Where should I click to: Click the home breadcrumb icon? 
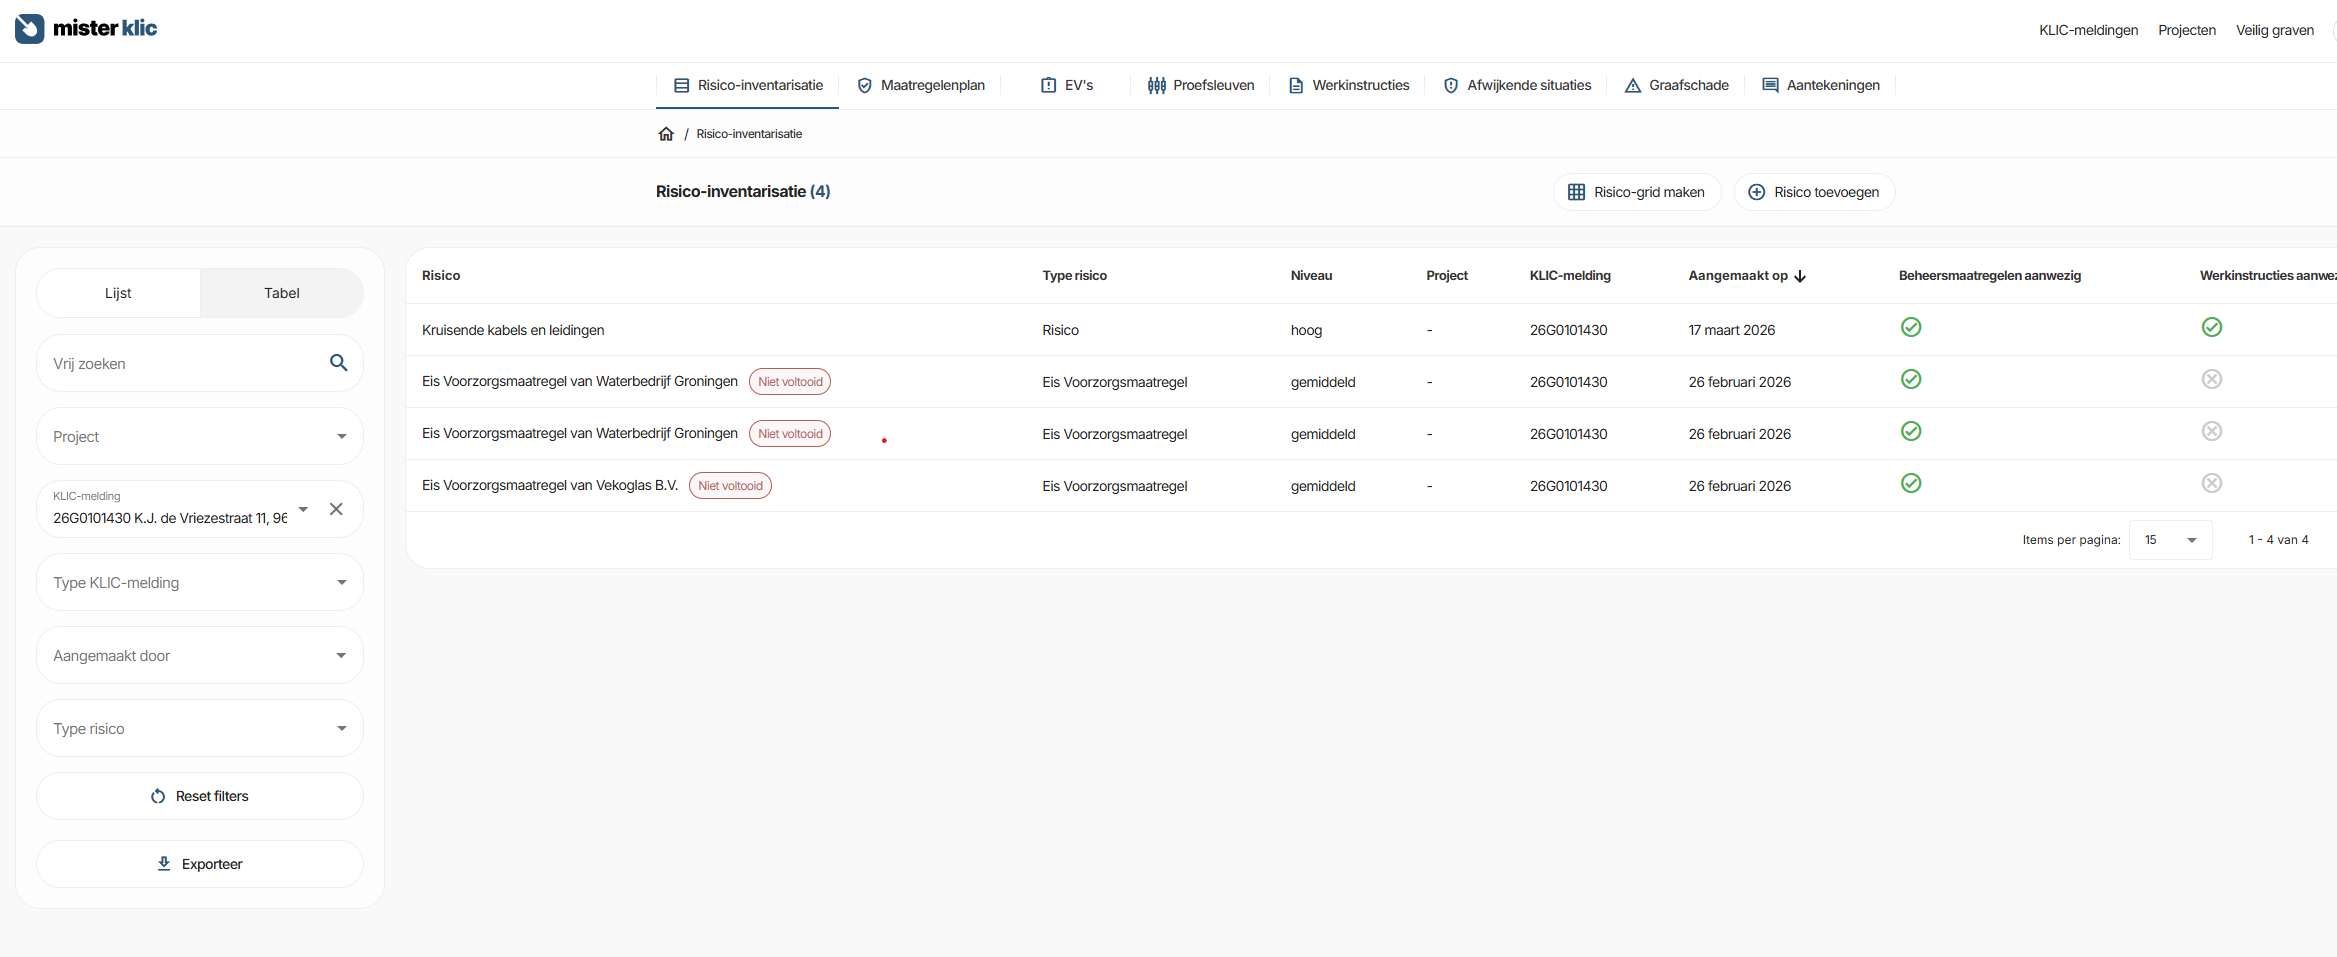tap(666, 134)
